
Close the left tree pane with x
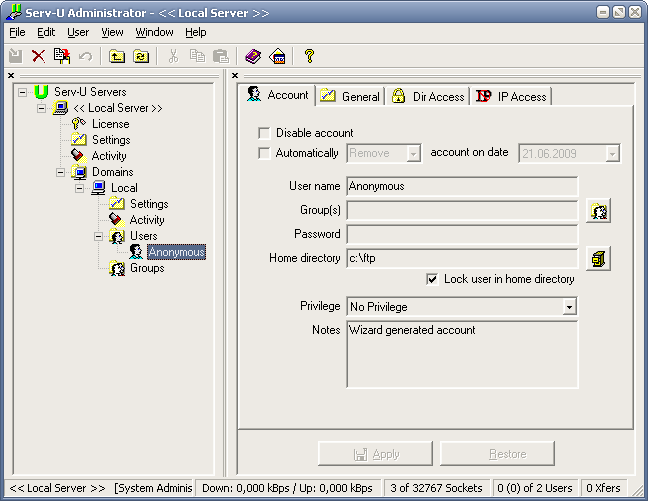click(11, 76)
